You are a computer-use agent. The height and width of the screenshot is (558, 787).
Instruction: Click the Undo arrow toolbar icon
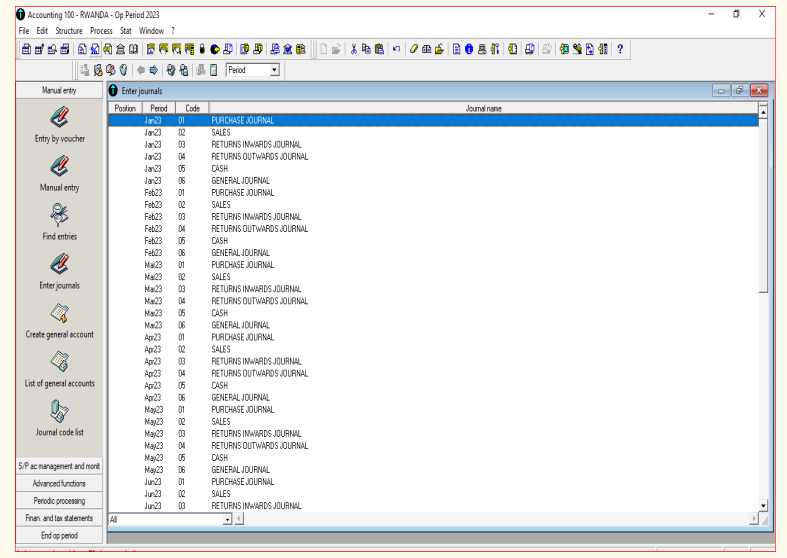click(x=397, y=49)
